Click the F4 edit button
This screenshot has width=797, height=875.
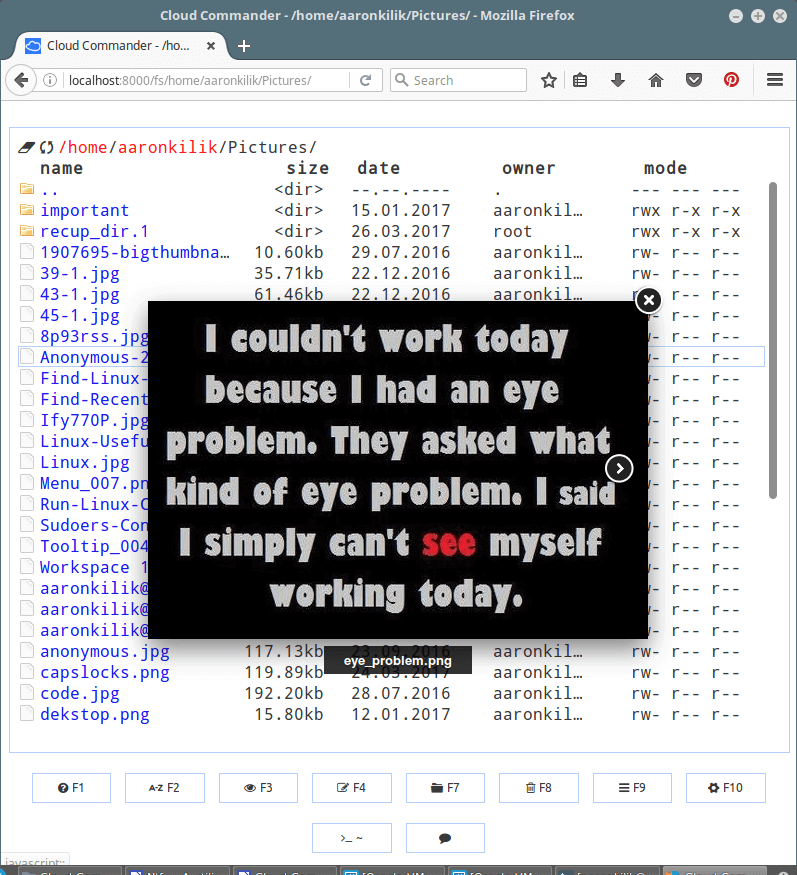(x=352, y=787)
